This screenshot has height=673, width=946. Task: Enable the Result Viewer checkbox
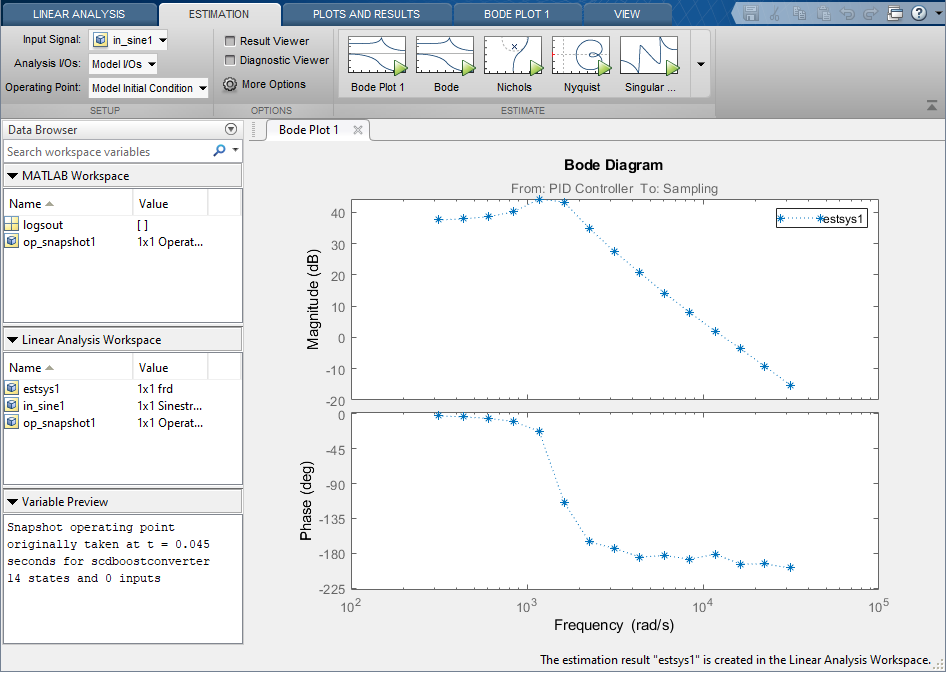tap(229, 41)
